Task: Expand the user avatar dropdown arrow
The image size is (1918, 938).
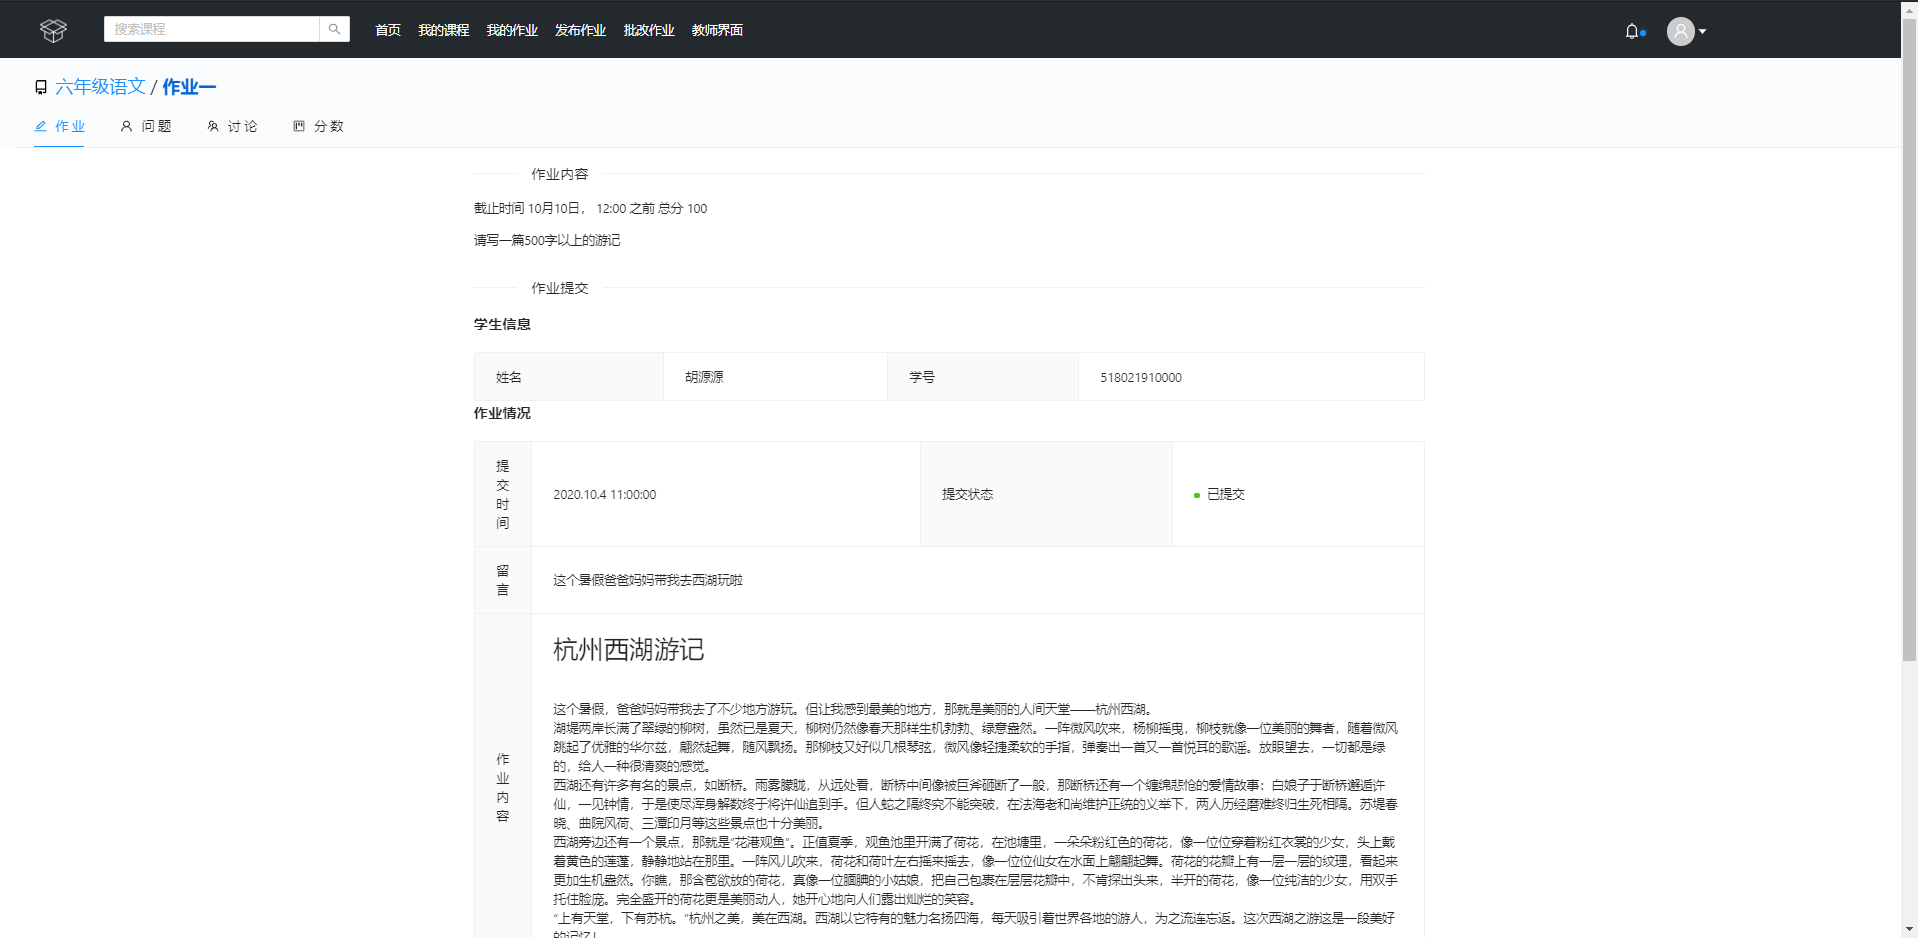Action: (1702, 31)
